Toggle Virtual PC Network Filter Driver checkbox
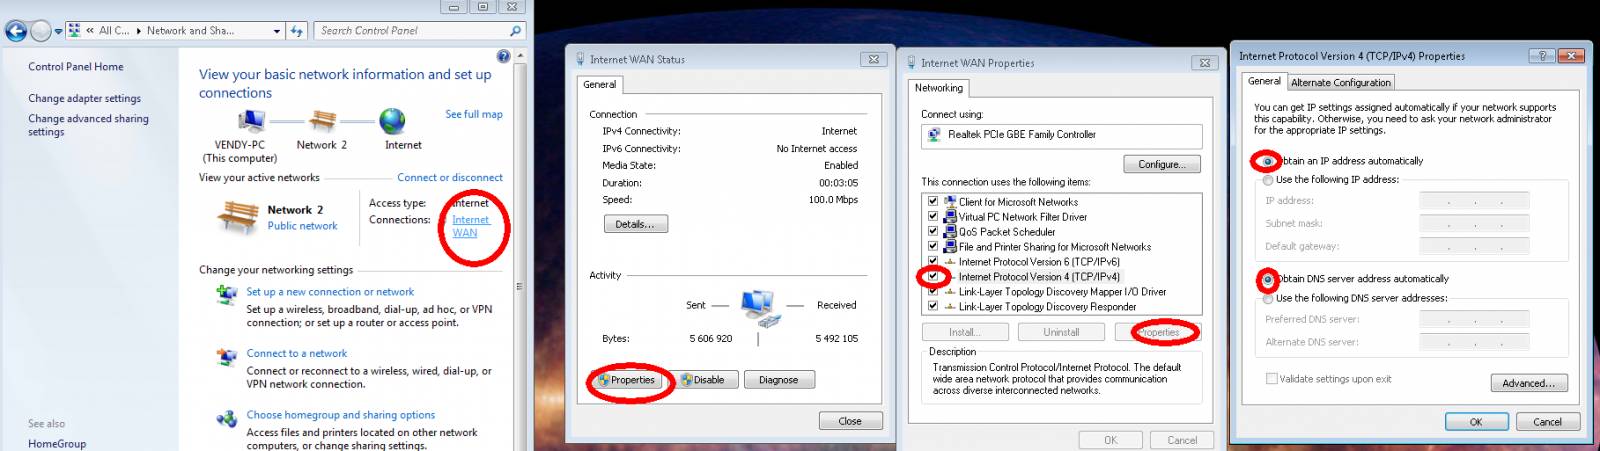 pos(933,216)
